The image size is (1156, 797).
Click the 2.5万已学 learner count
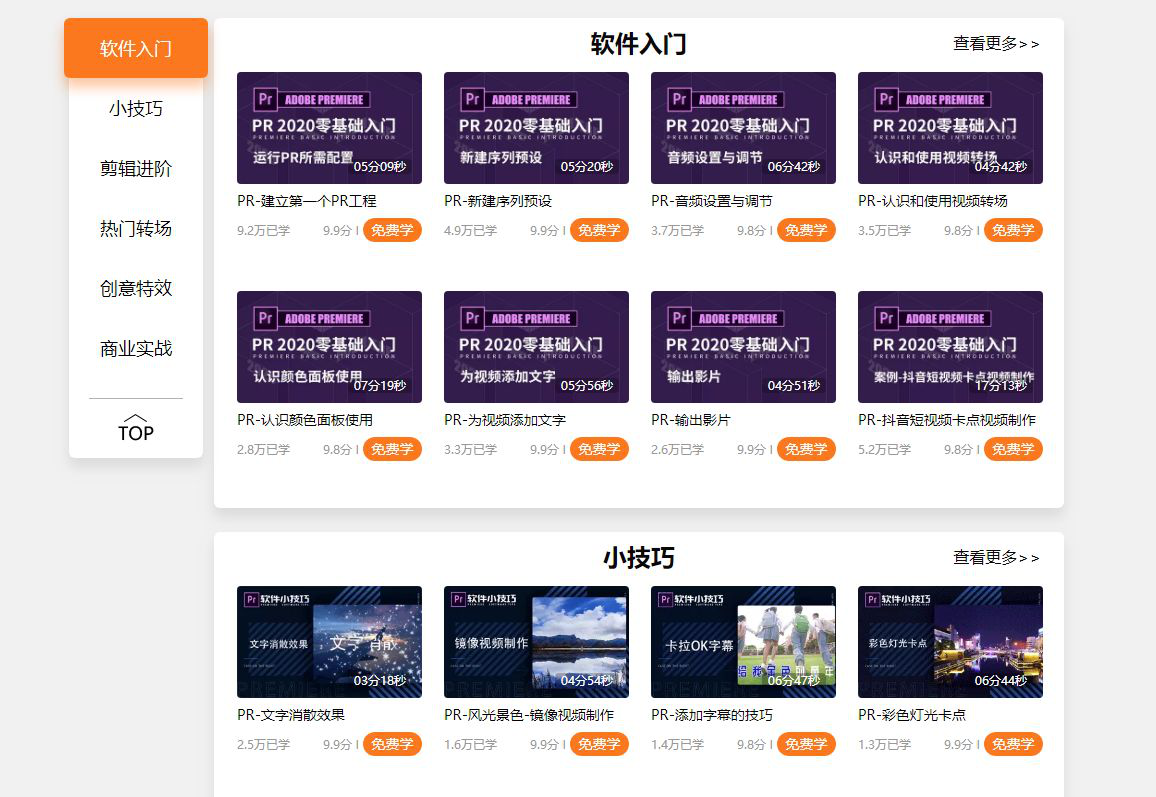coord(263,745)
